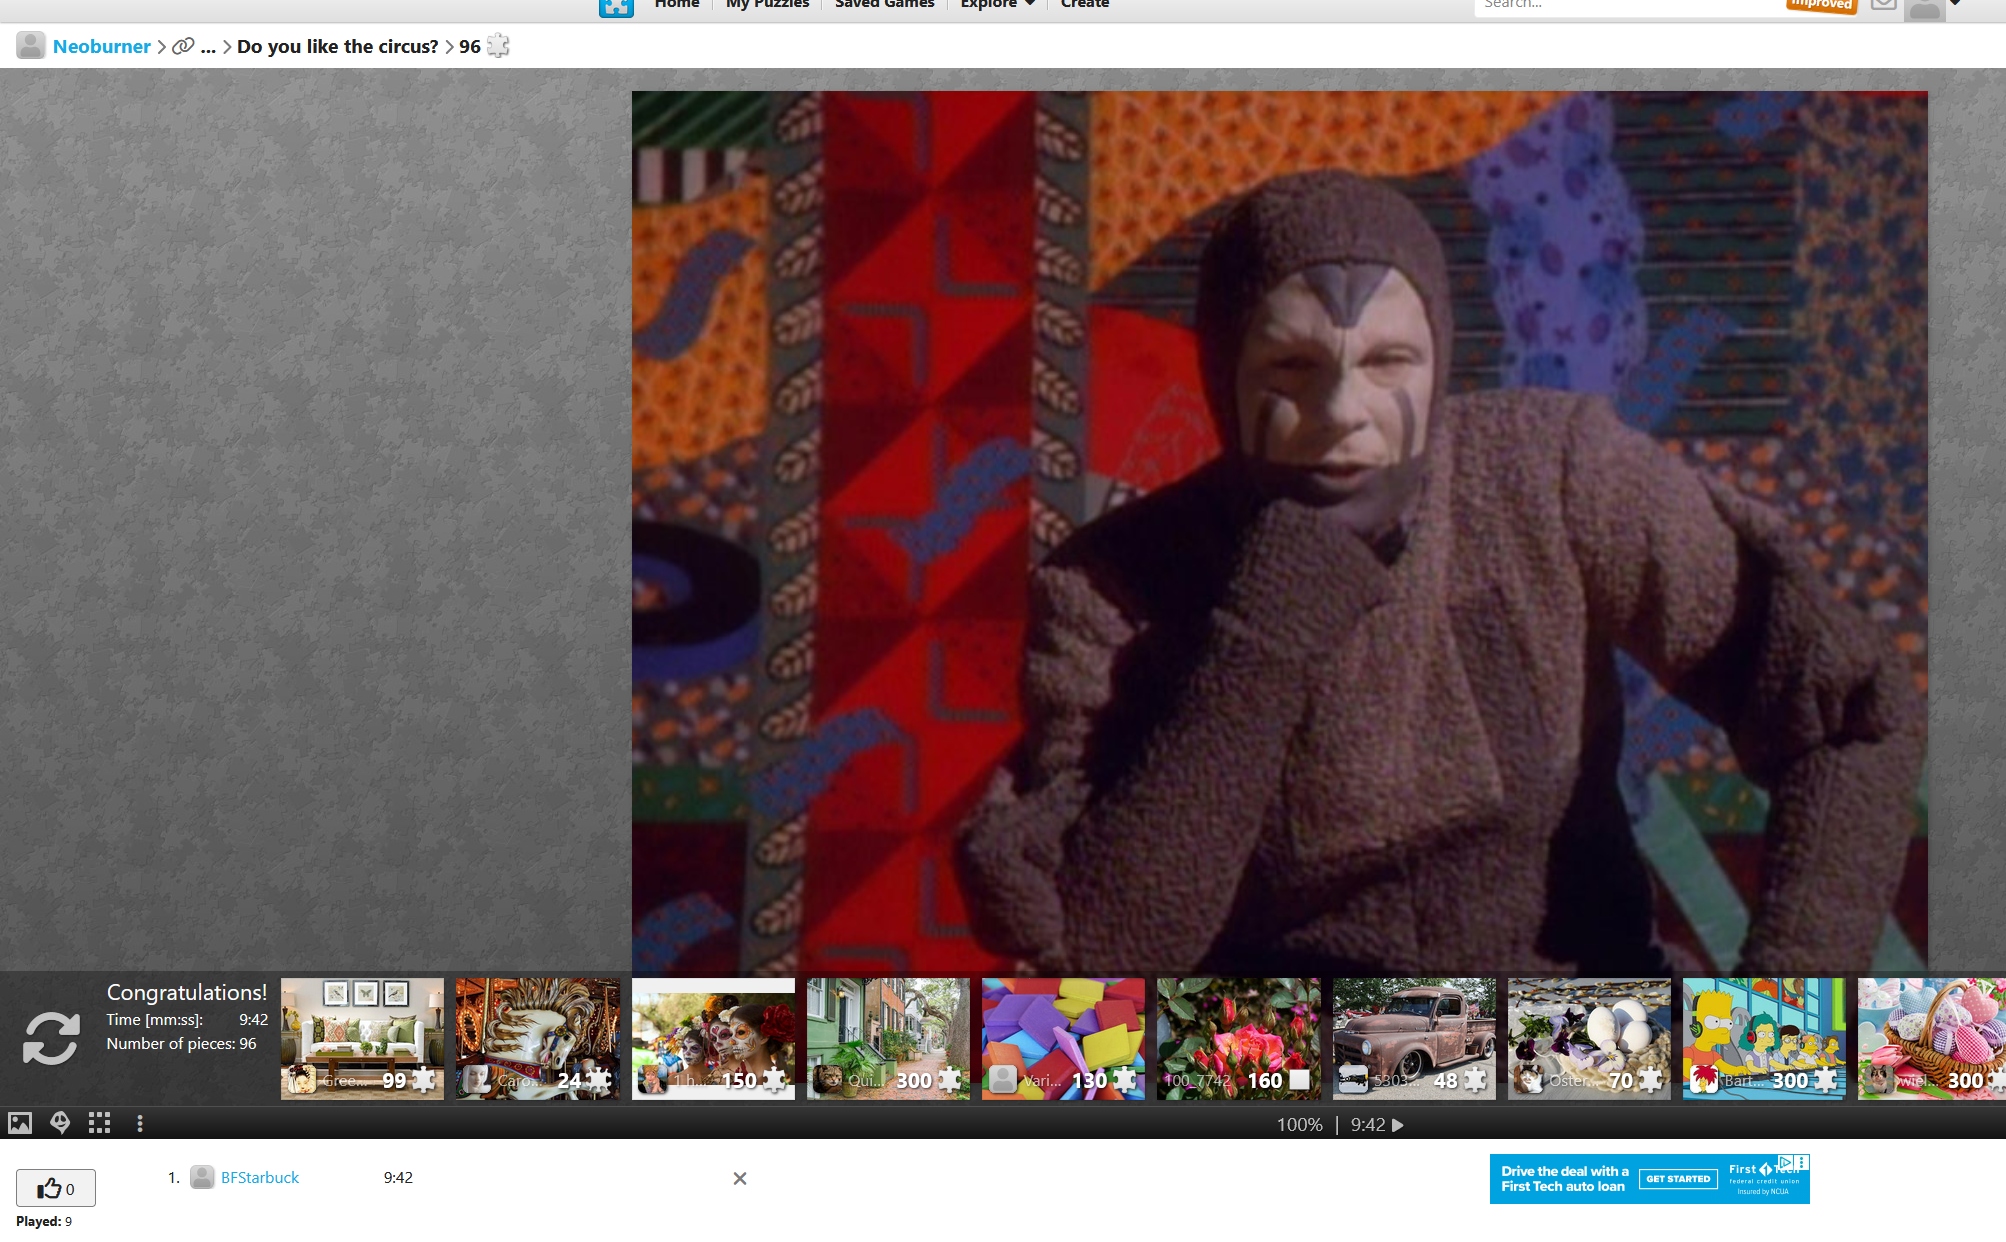Open the Easter basket puzzle thumbnail
The height and width of the screenshot is (1242, 2006).
1932,1039
